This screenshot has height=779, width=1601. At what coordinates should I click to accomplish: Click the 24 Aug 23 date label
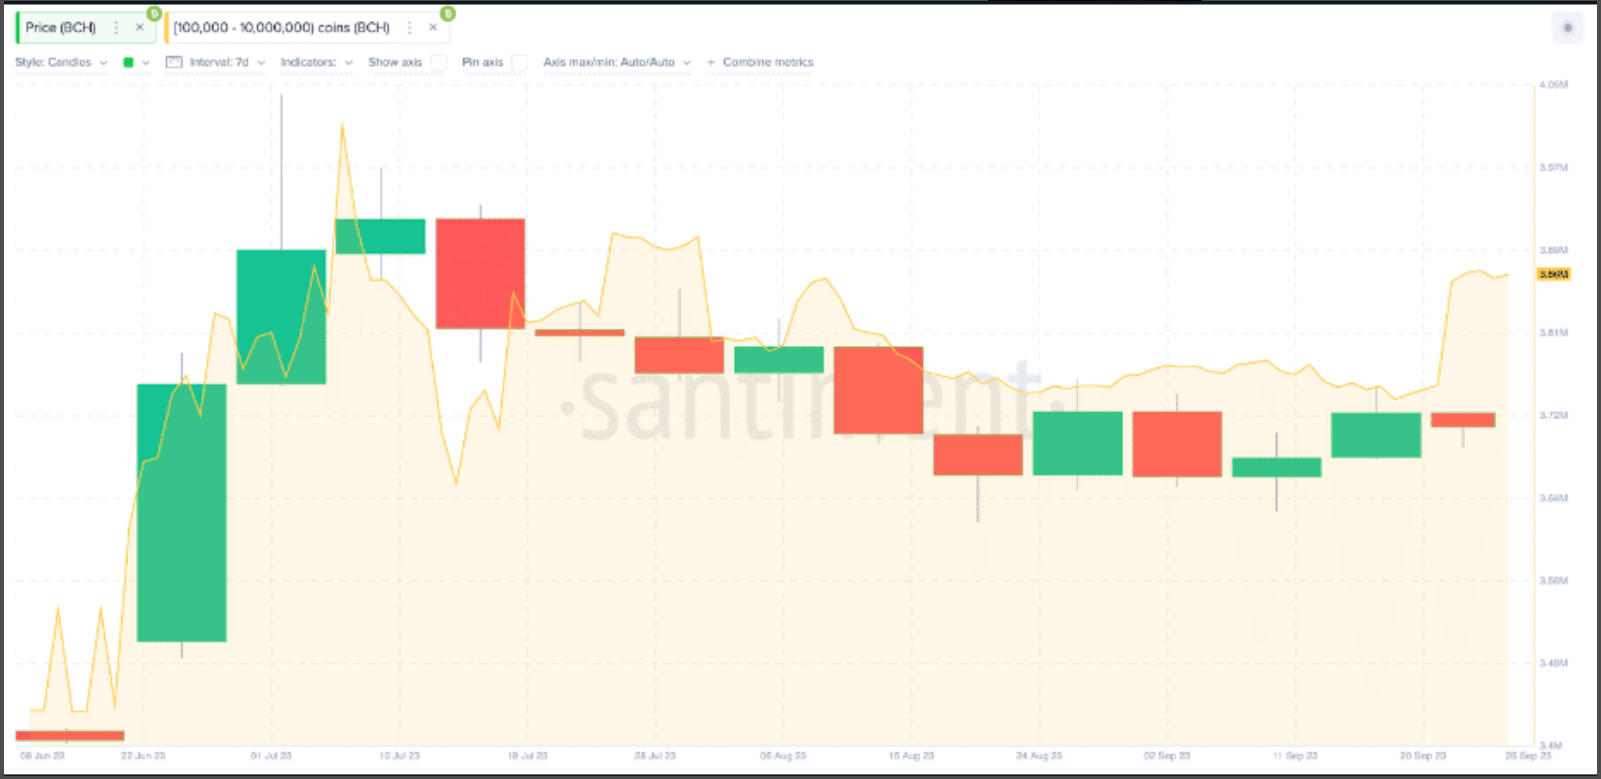(x=1039, y=756)
